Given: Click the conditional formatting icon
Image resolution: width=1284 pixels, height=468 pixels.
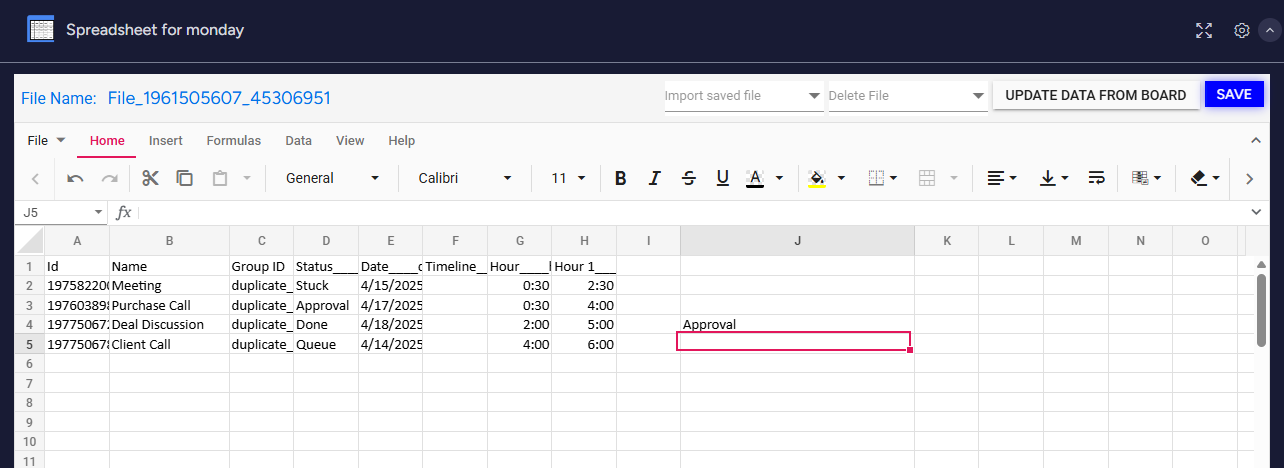Looking at the screenshot, I should 1140,178.
